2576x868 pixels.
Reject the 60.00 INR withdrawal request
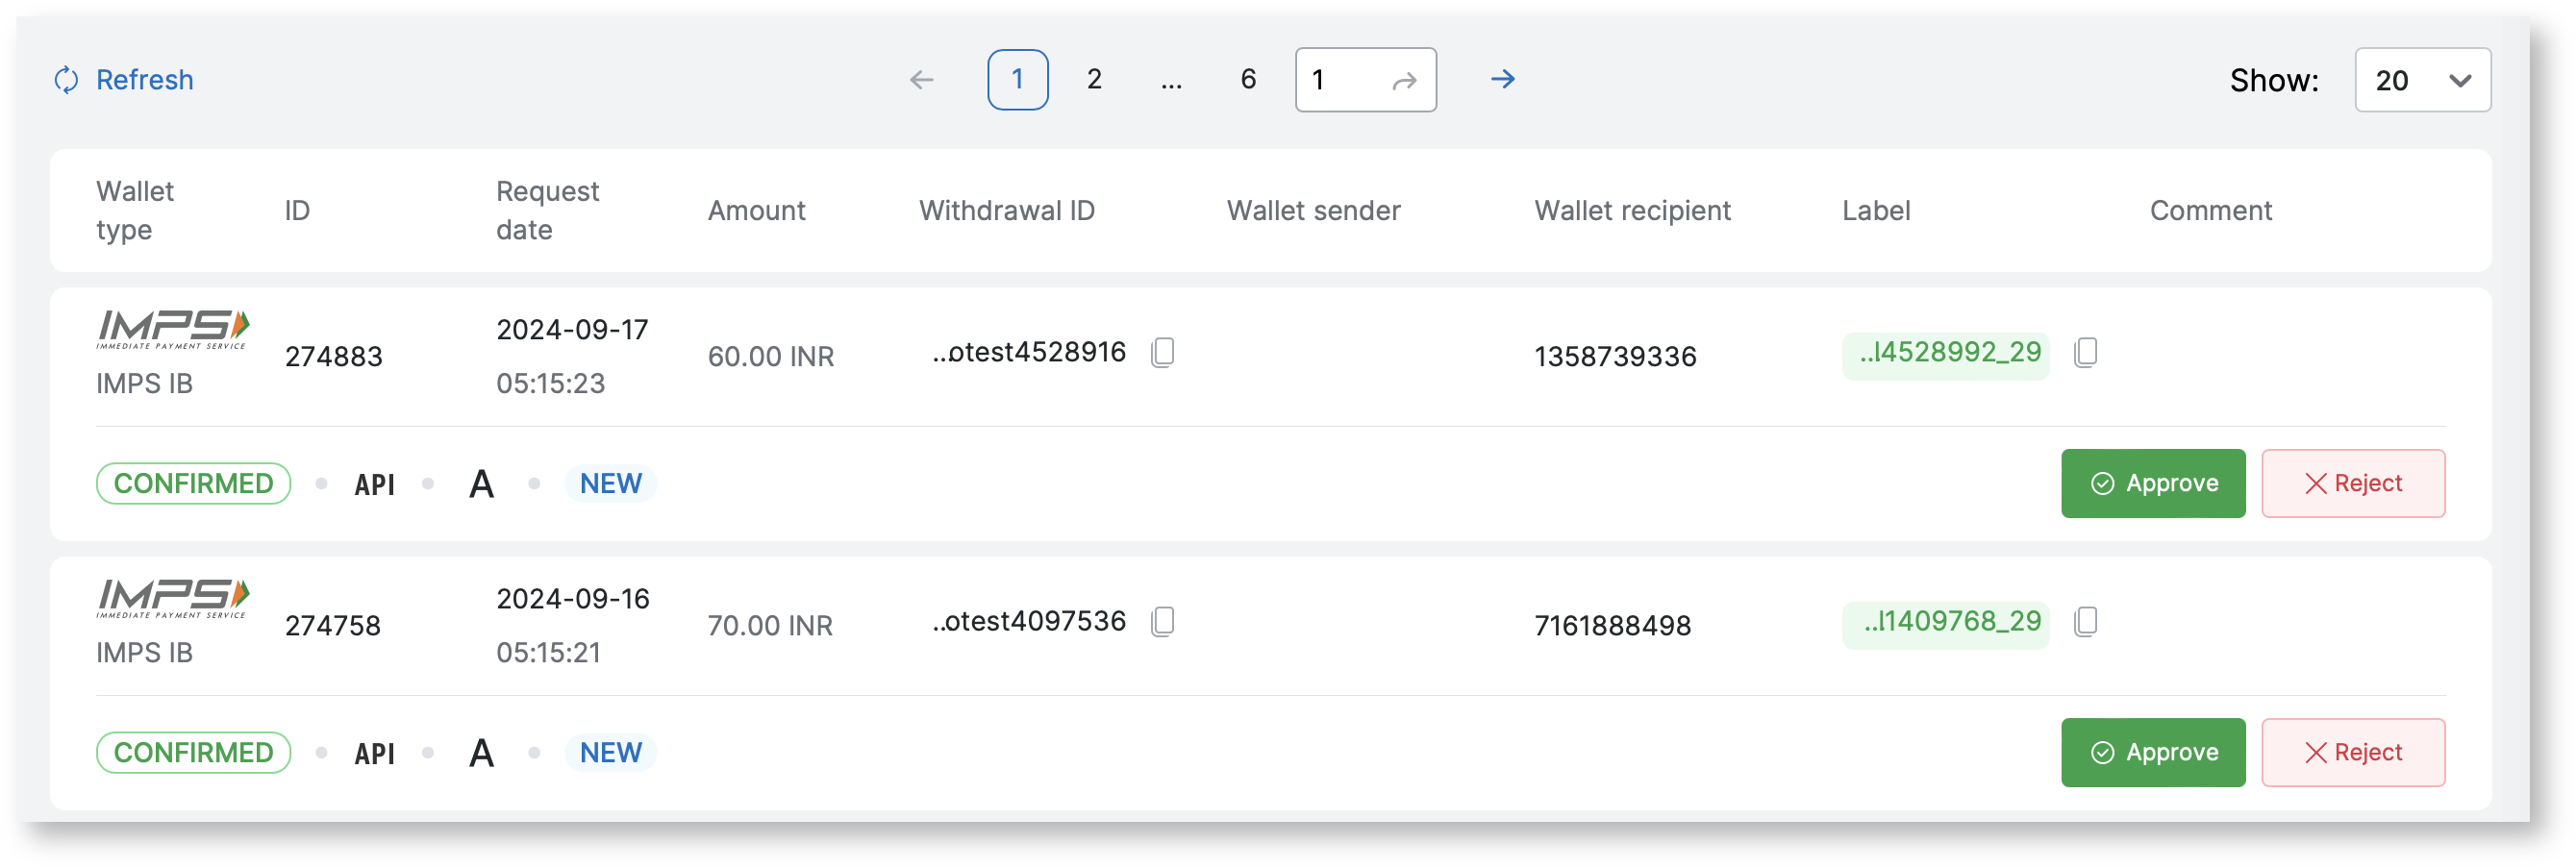(x=2352, y=483)
